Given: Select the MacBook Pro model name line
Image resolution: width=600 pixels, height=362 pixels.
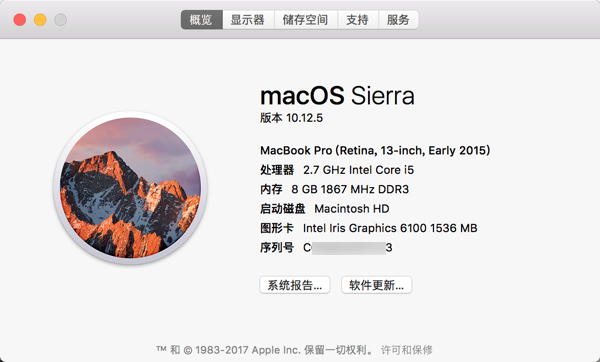Looking at the screenshot, I should tap(375, 150).
